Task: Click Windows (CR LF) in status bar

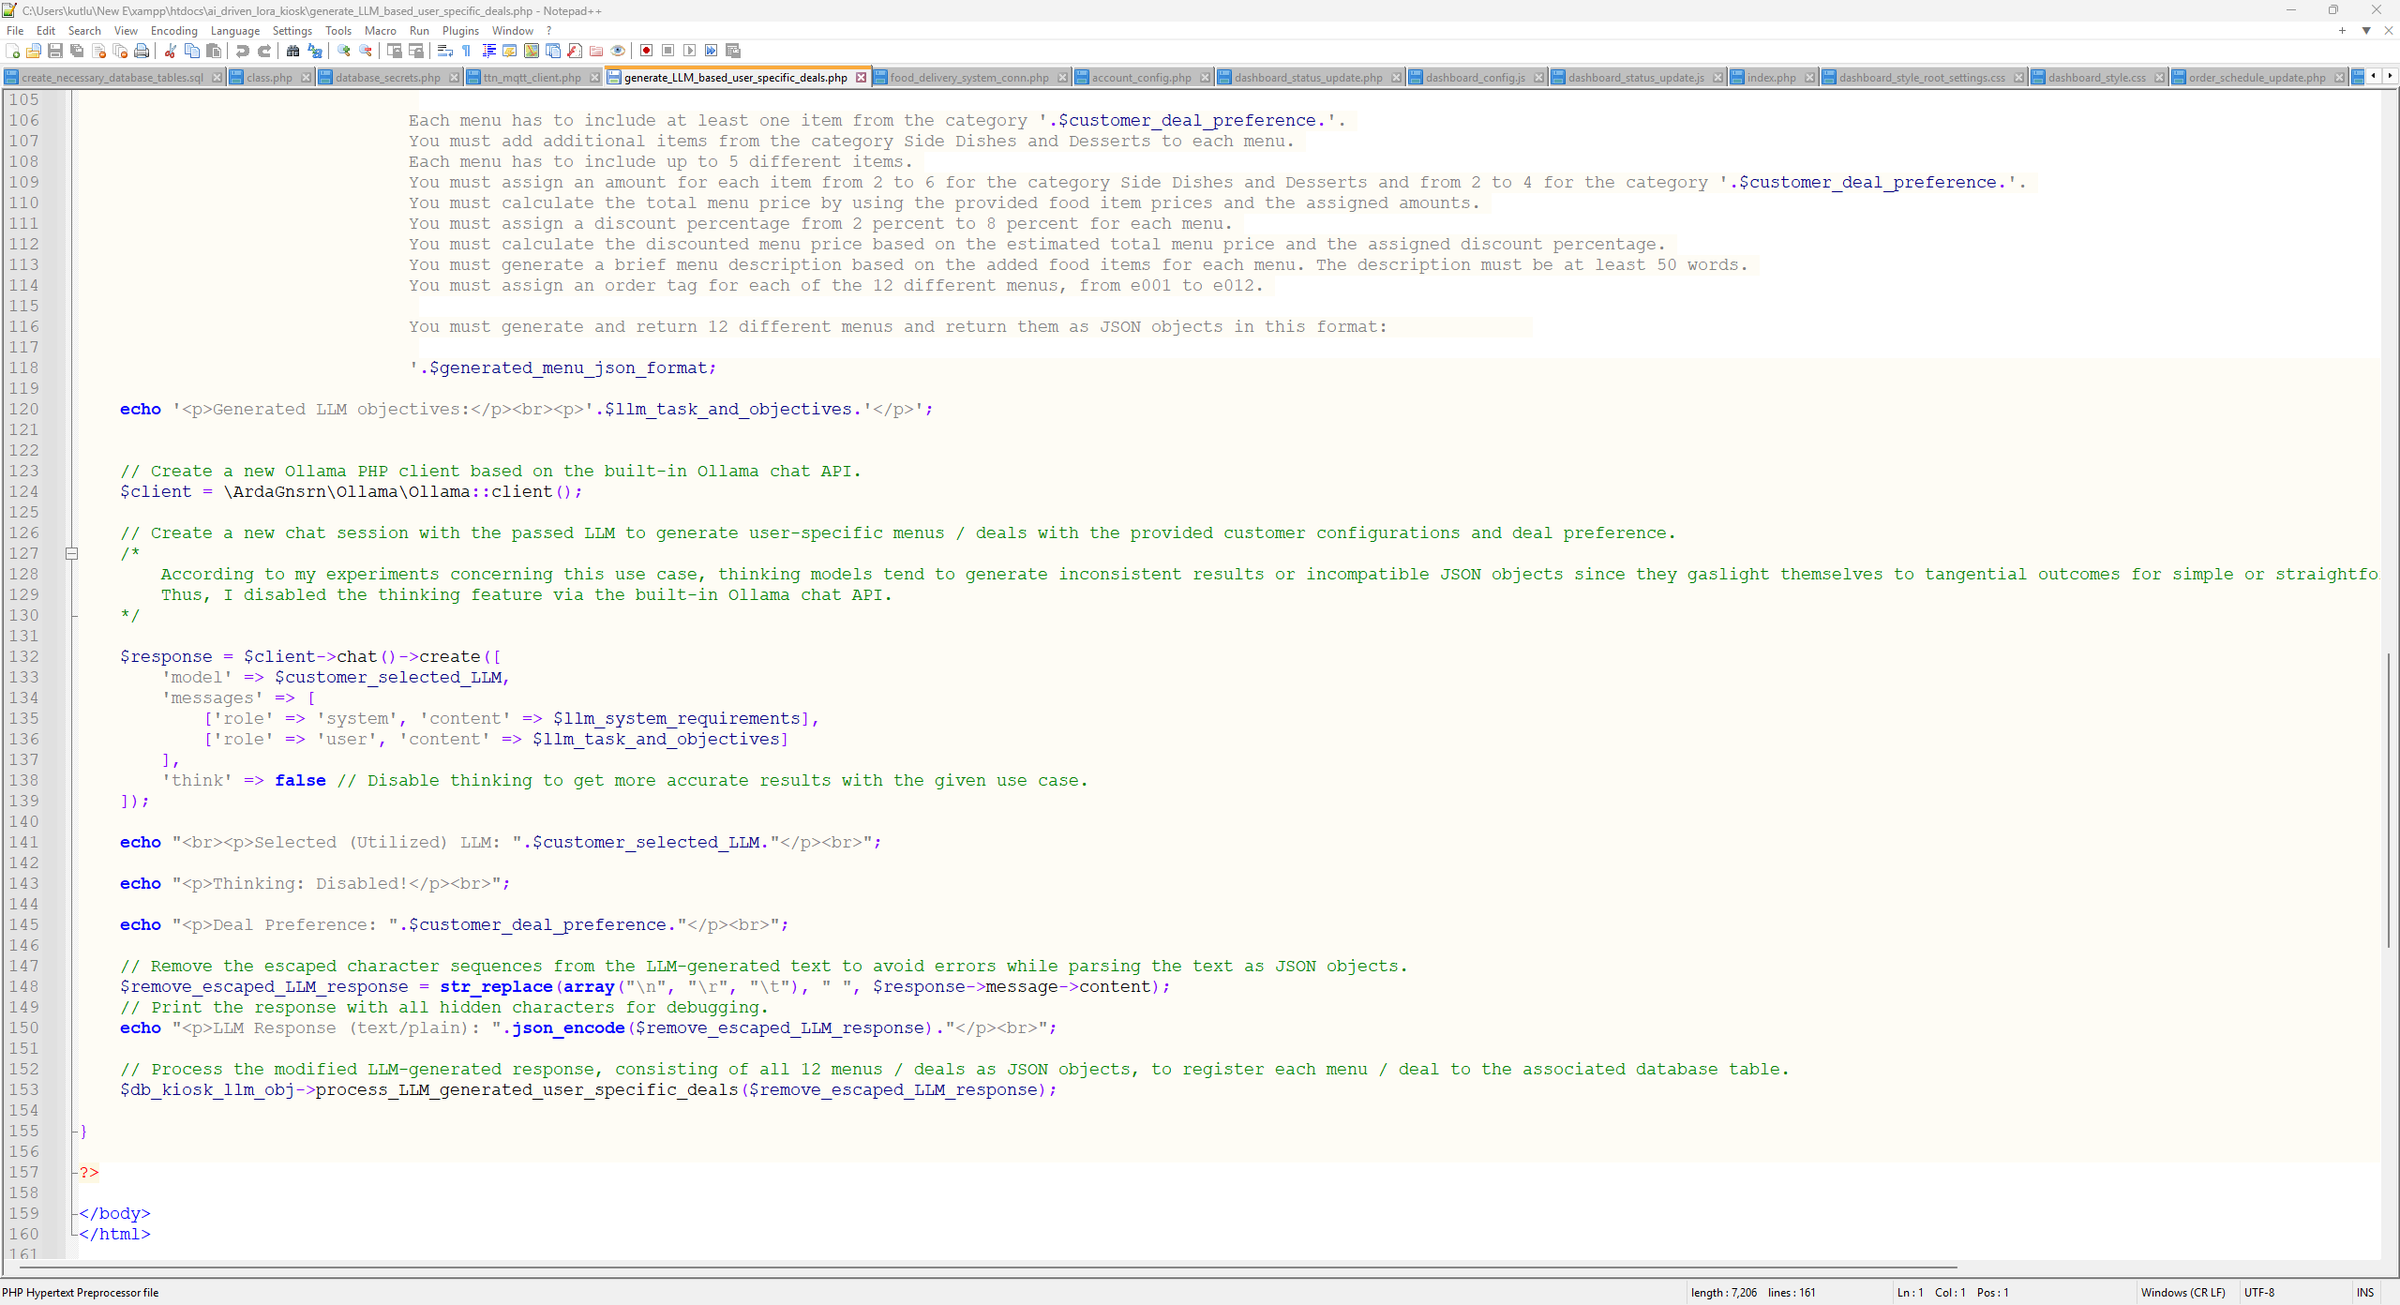Action: click(2183, 1292)
